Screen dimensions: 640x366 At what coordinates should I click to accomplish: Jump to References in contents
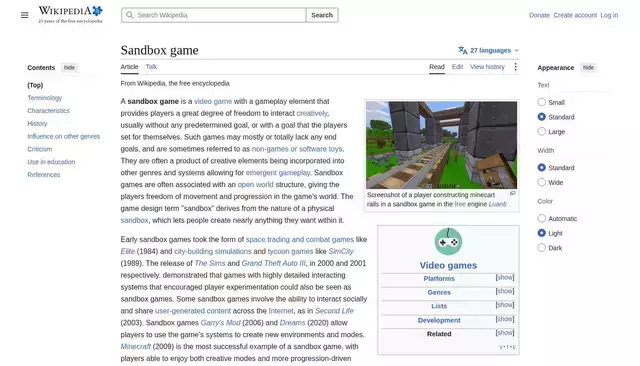[x=44, y=175]
